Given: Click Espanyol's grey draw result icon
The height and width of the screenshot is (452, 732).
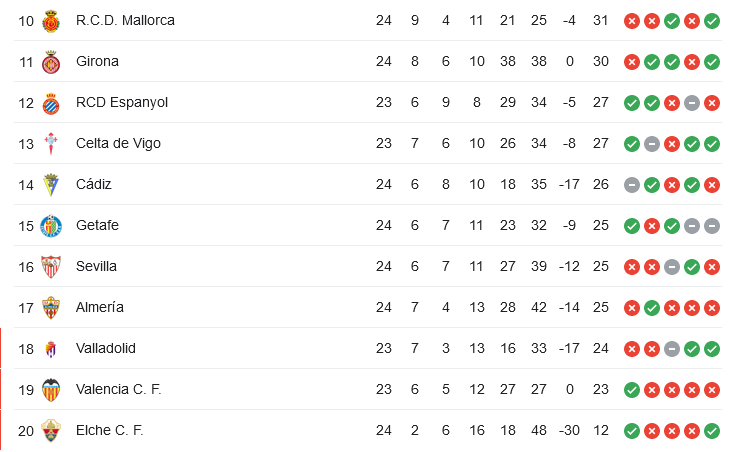Looking at the screenshot, I should point(692,103).
